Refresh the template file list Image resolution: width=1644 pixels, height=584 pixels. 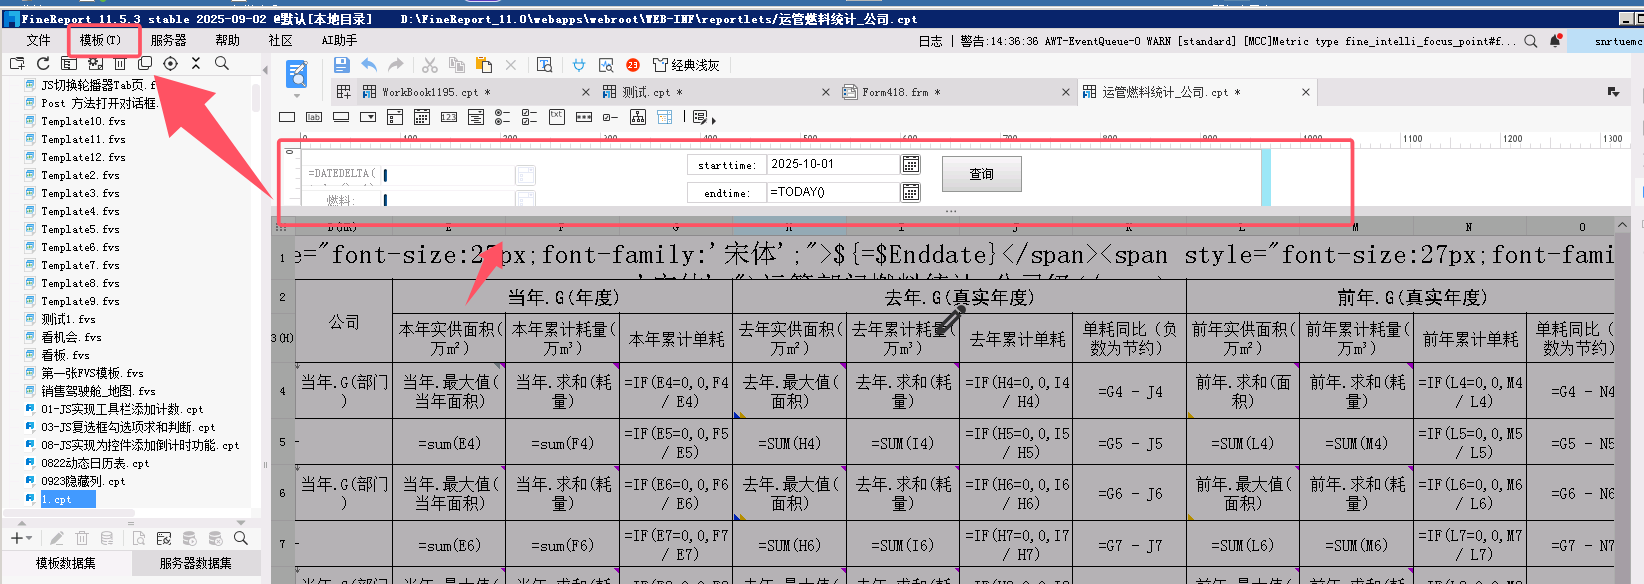coord(43,63)
